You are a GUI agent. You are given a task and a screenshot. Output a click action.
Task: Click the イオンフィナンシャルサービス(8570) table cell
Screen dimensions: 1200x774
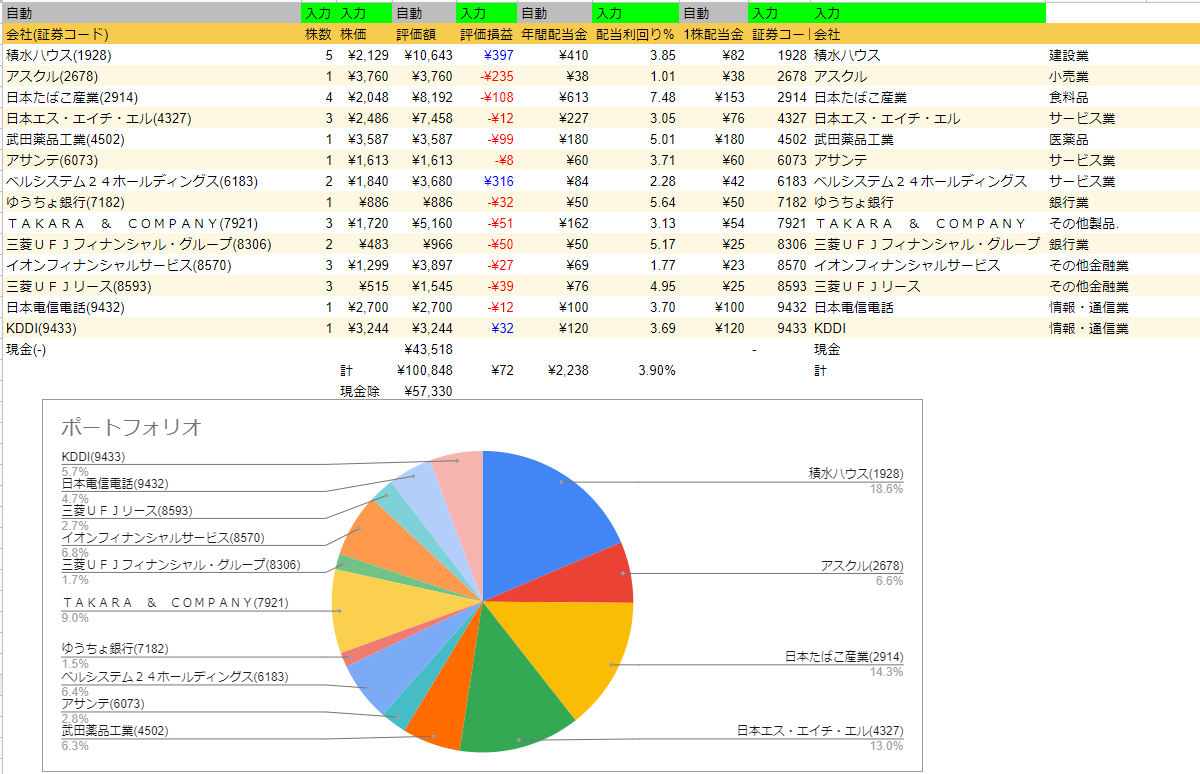[151, 265]
